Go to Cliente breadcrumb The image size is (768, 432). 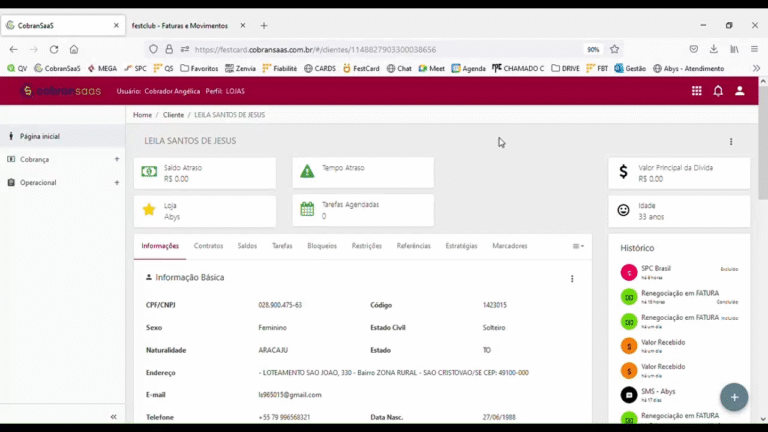tap(173, 115)
